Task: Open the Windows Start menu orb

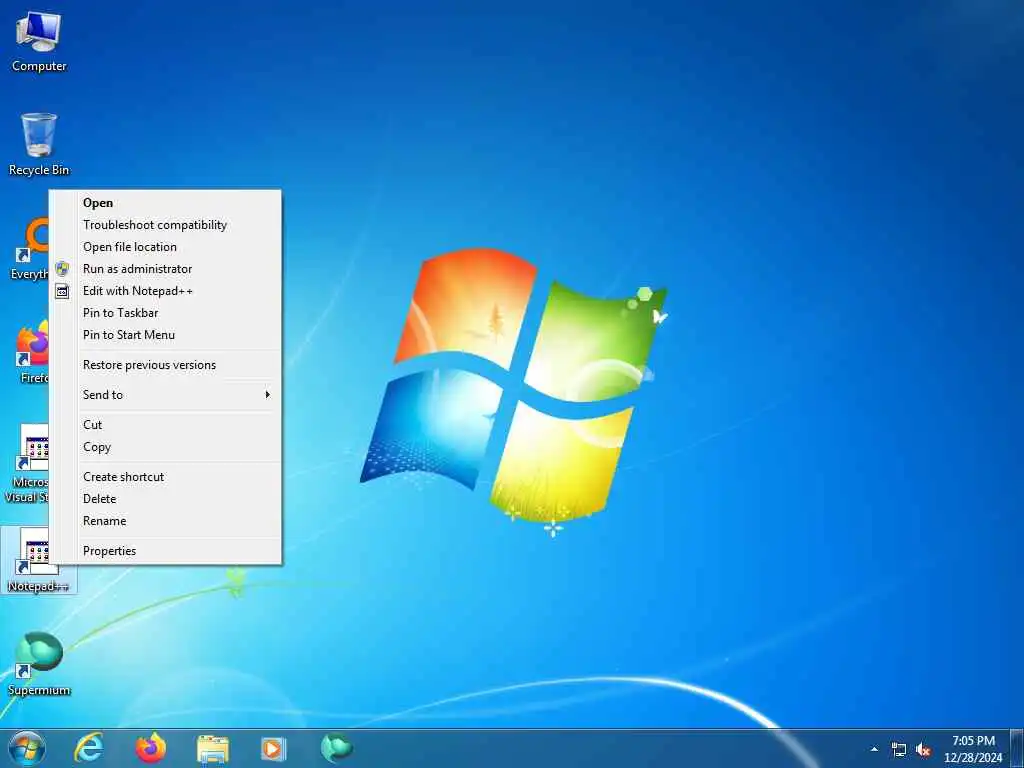Action: pos(27,748)
